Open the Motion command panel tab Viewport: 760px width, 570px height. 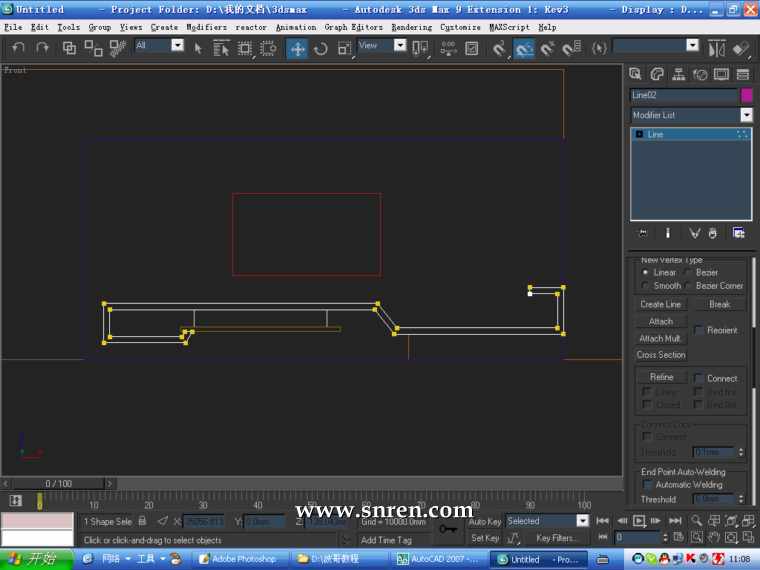click(700, 74)
